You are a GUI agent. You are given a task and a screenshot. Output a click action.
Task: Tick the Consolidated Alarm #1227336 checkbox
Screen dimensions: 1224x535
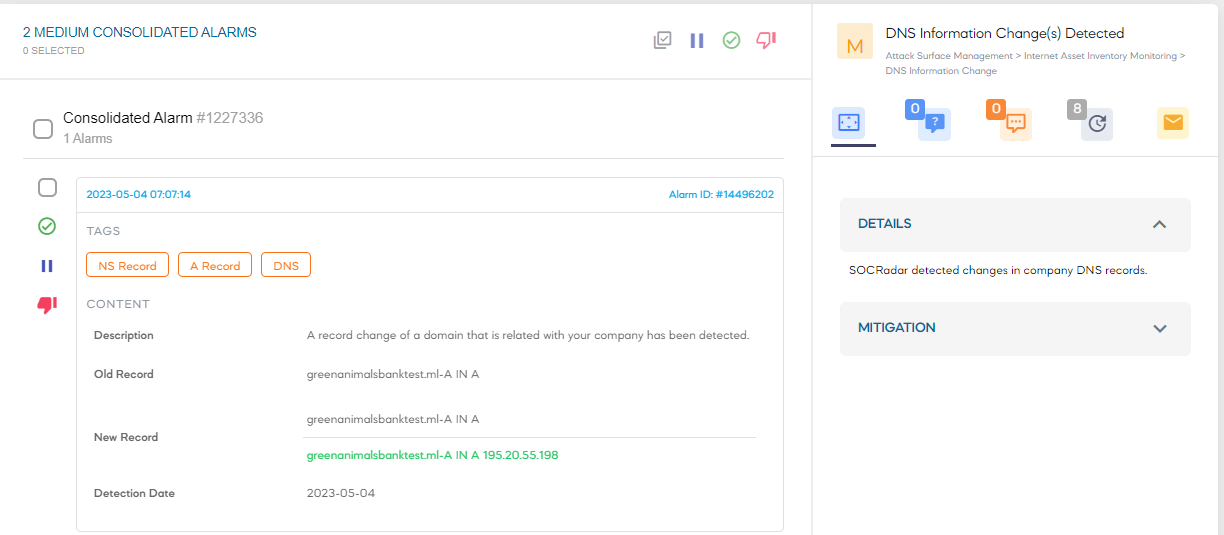point(43,129)
